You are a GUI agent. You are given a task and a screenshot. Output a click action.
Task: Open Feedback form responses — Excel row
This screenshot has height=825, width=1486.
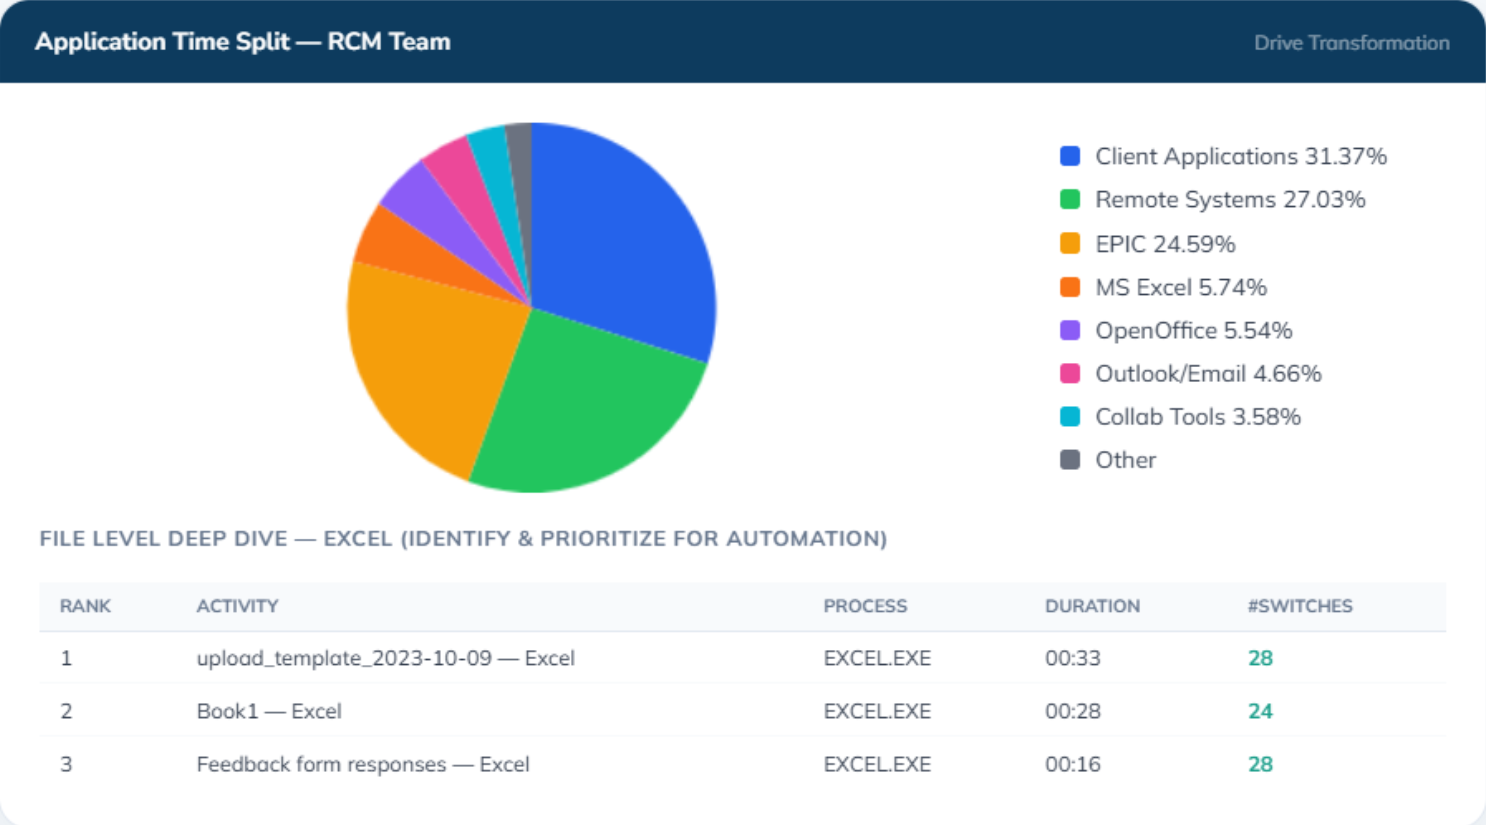[x=742, y=764]
